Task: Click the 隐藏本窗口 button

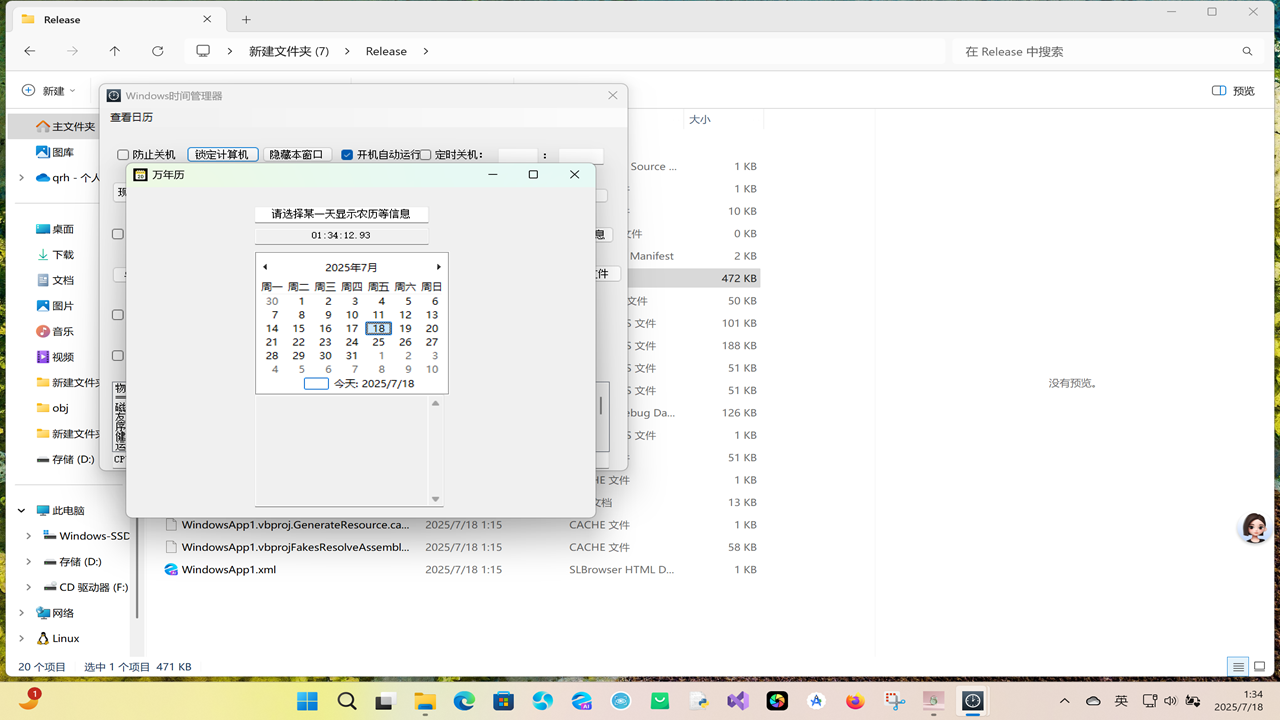Action: [296, 155]
